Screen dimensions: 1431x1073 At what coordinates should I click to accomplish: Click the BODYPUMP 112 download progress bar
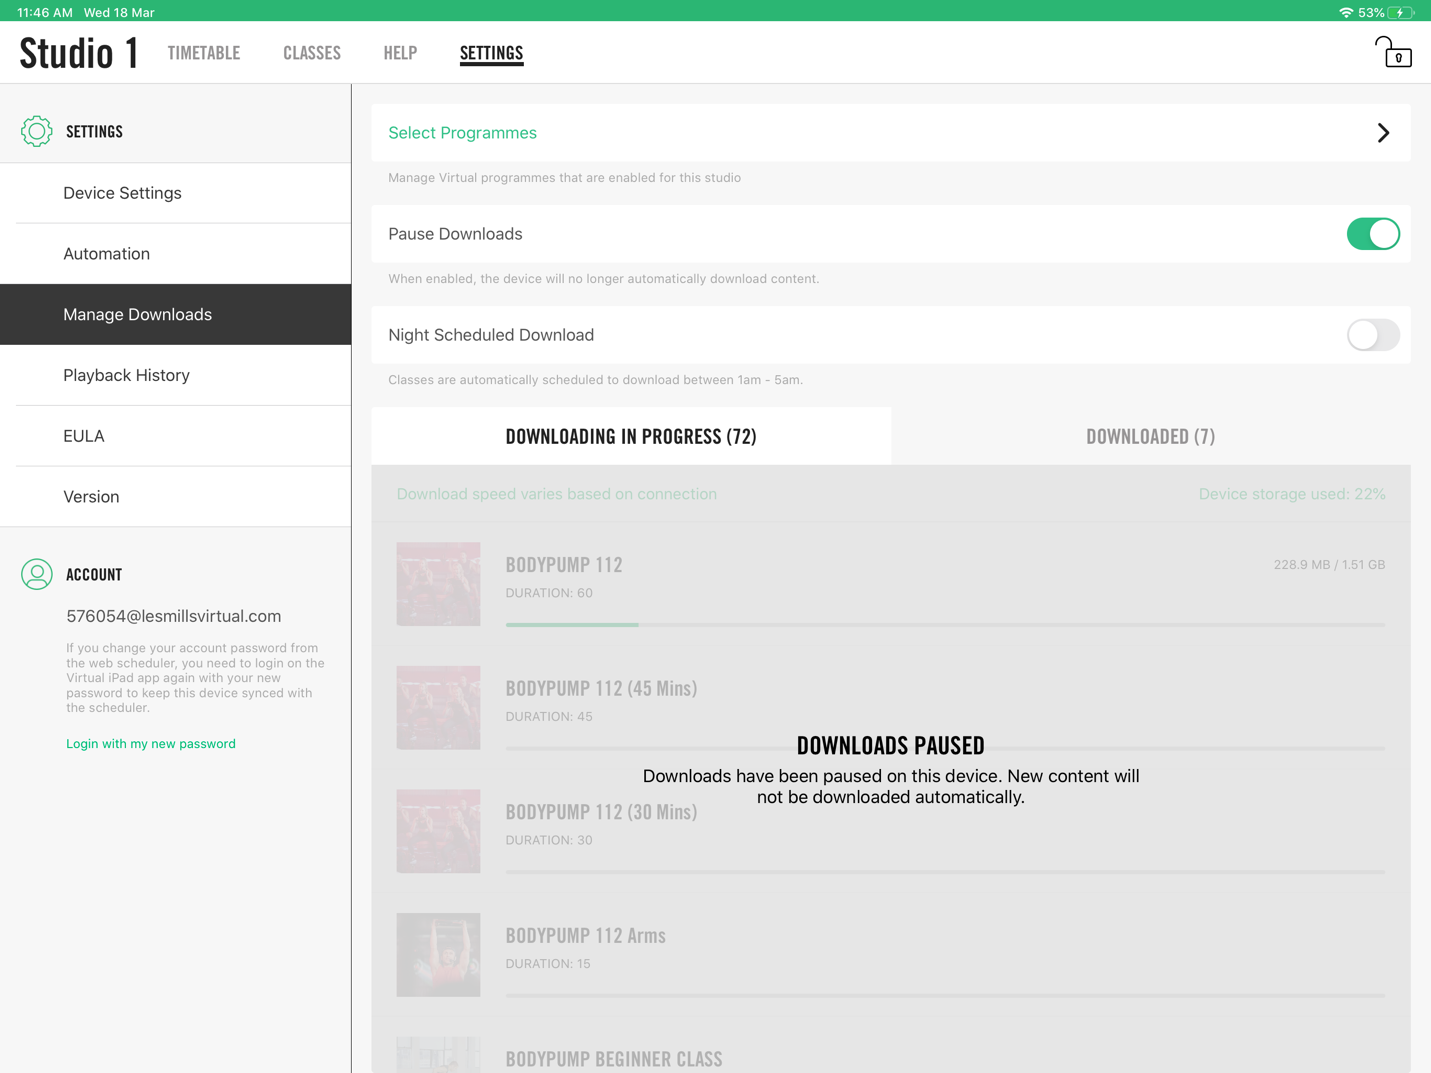click(x=945, y=625)
